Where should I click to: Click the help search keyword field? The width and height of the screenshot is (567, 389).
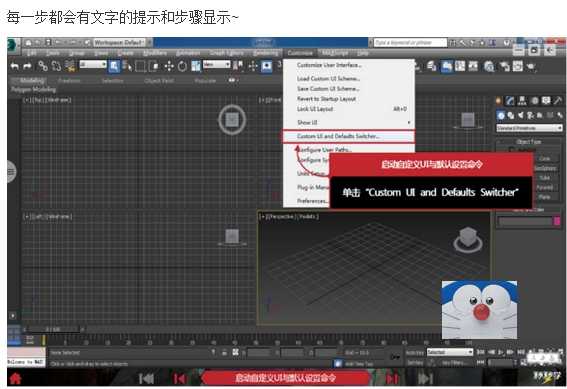click(x=410, y=43)
